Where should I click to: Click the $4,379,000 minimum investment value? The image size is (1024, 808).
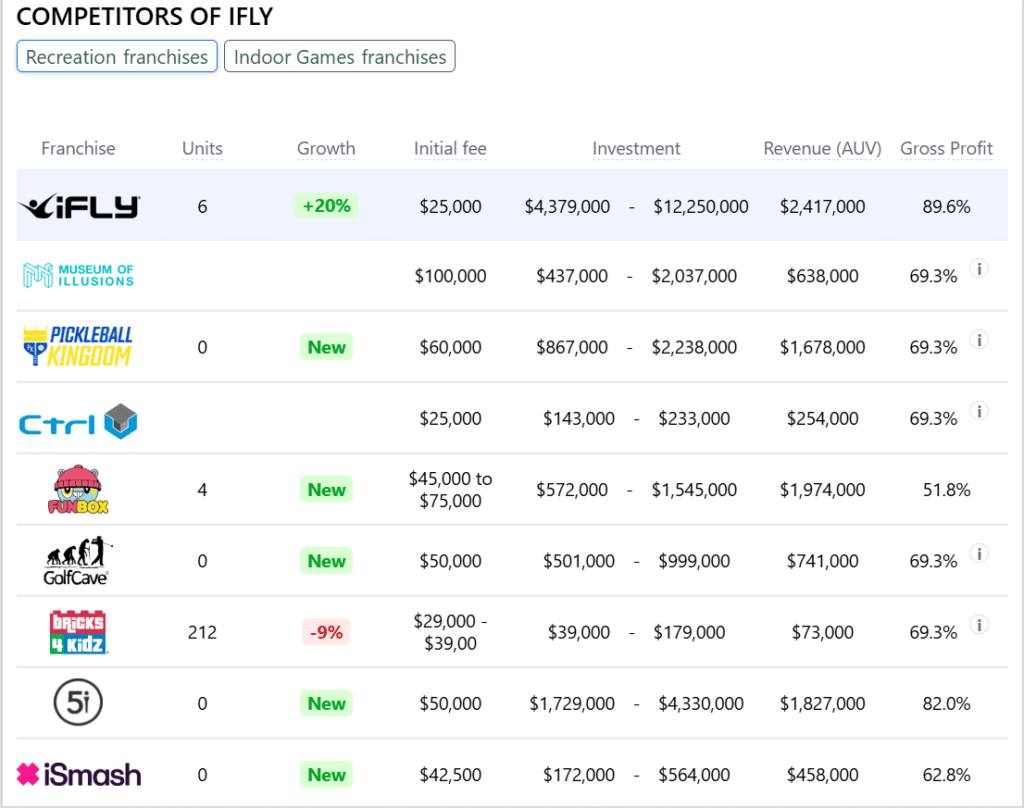point(567,206)
